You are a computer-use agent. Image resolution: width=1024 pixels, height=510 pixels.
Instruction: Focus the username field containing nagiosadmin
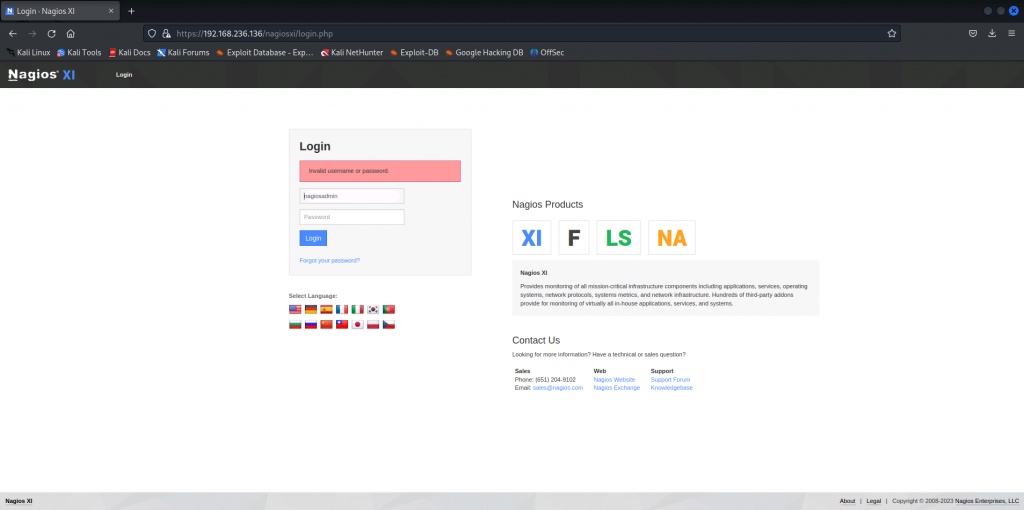click(x=352, y=196)
